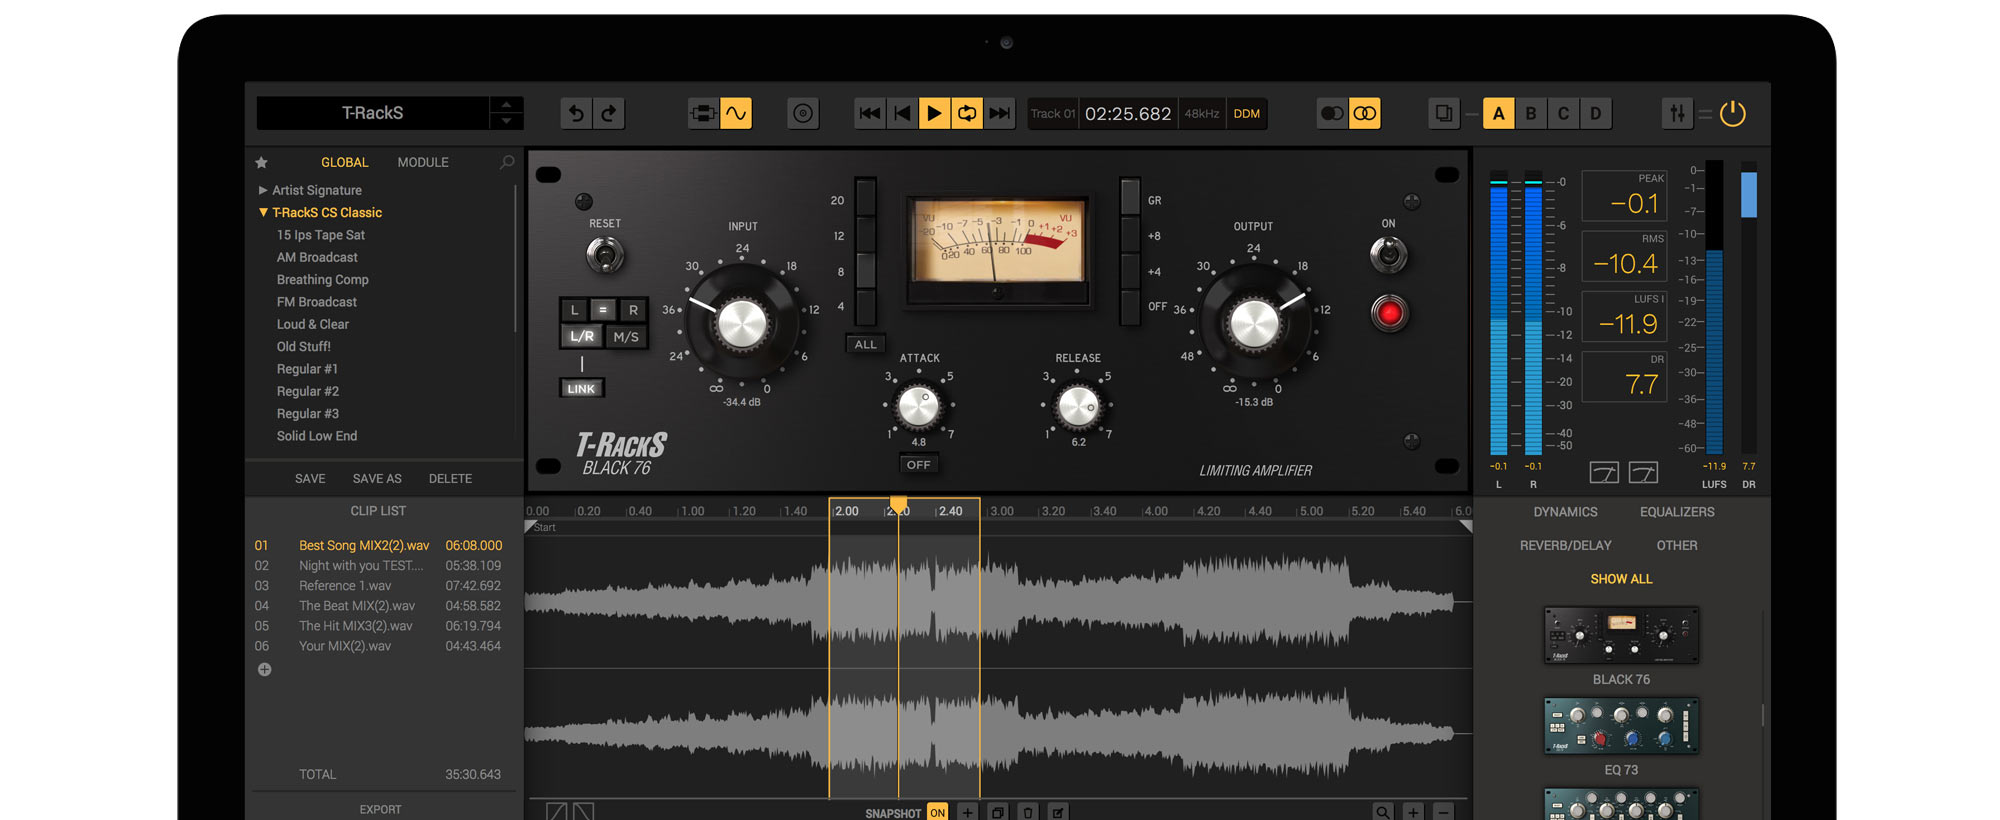Image resolution: width=2000 pixels, height=820 pixels.
Task: Click the undo arrow icon
Action: (x=576, y=114)
